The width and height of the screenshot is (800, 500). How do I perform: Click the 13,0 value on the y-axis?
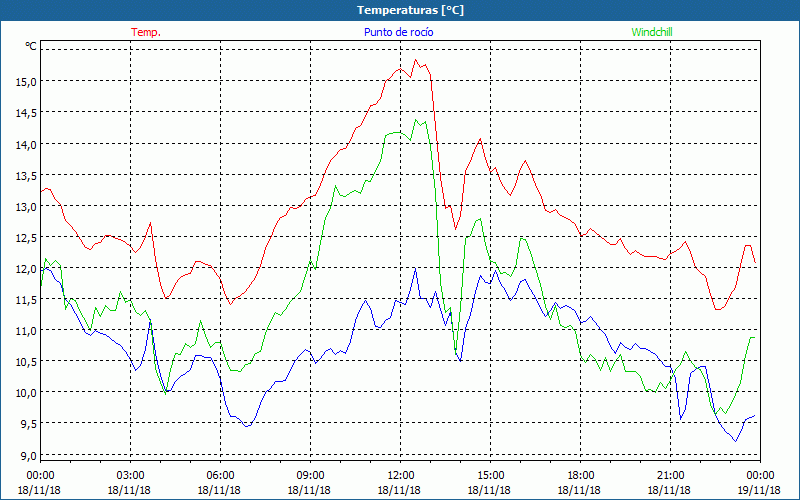(x=25, y=207)
